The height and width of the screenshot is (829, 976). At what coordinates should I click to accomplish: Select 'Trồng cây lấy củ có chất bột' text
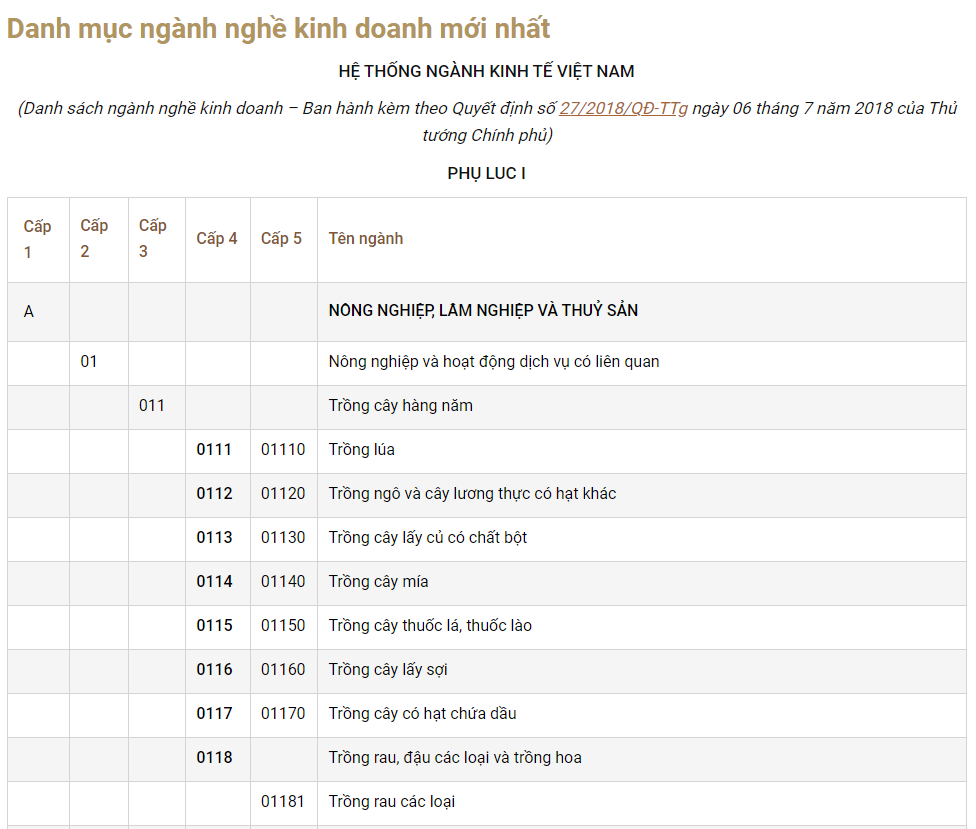(428, 538)
